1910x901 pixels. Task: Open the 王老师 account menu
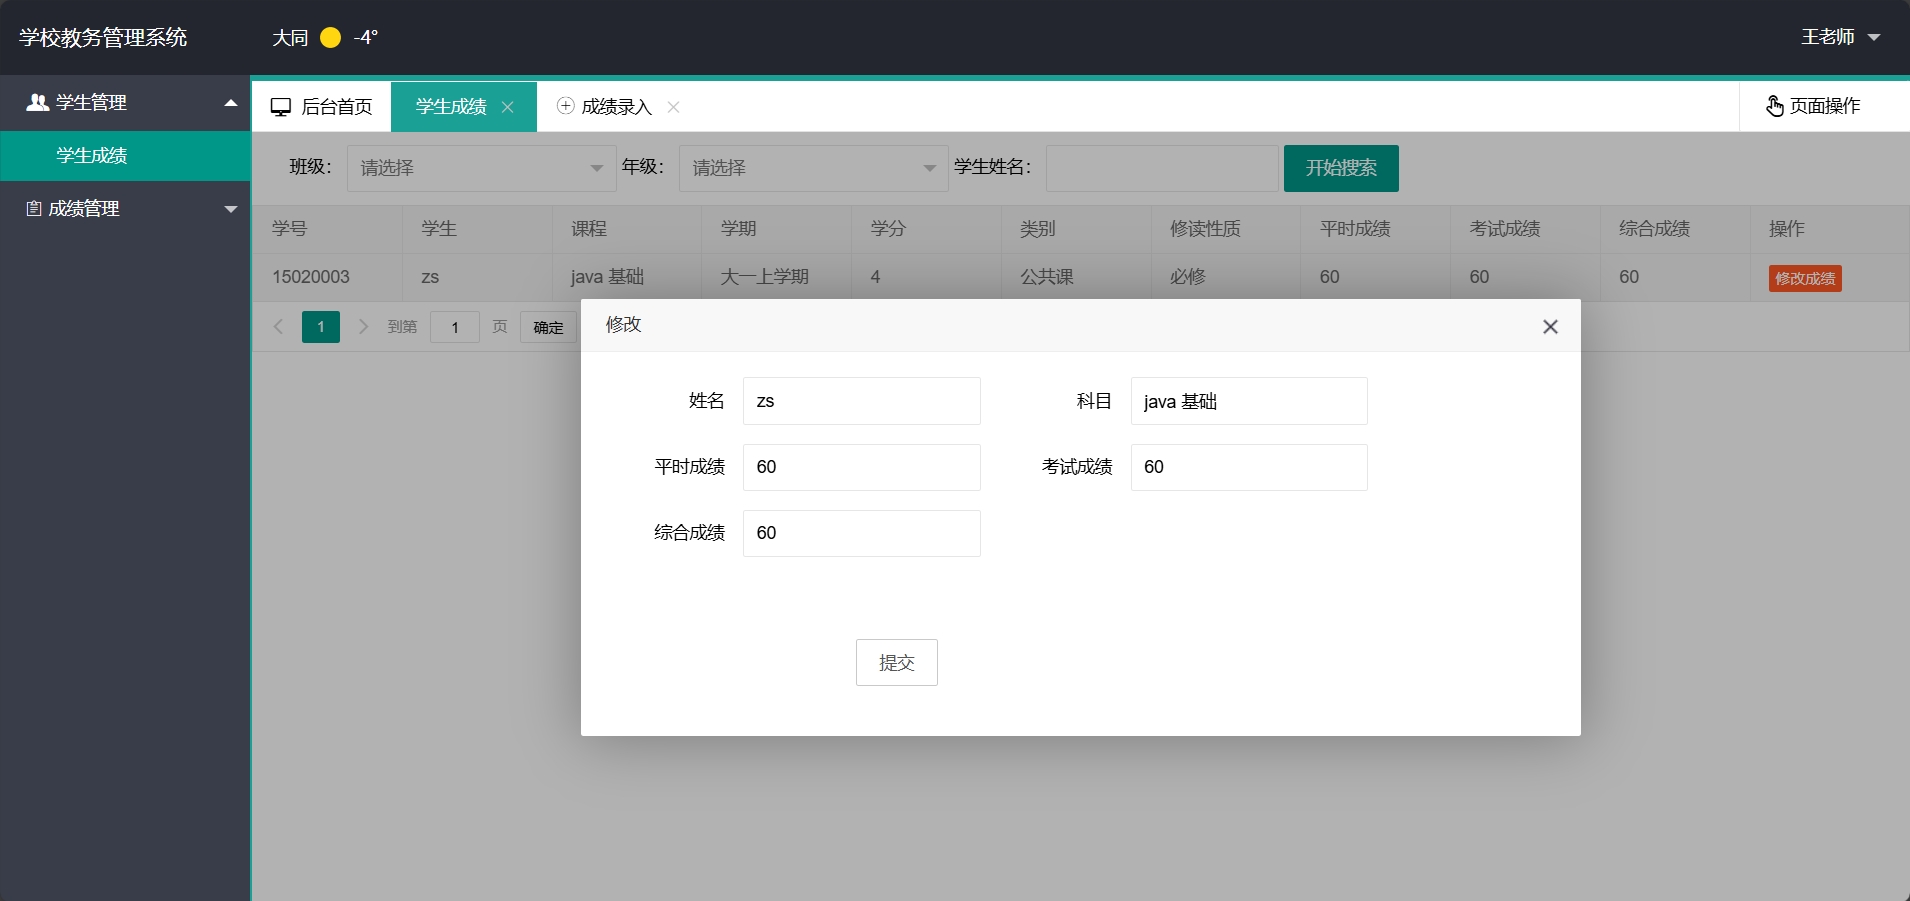(x=1840, y=37)
